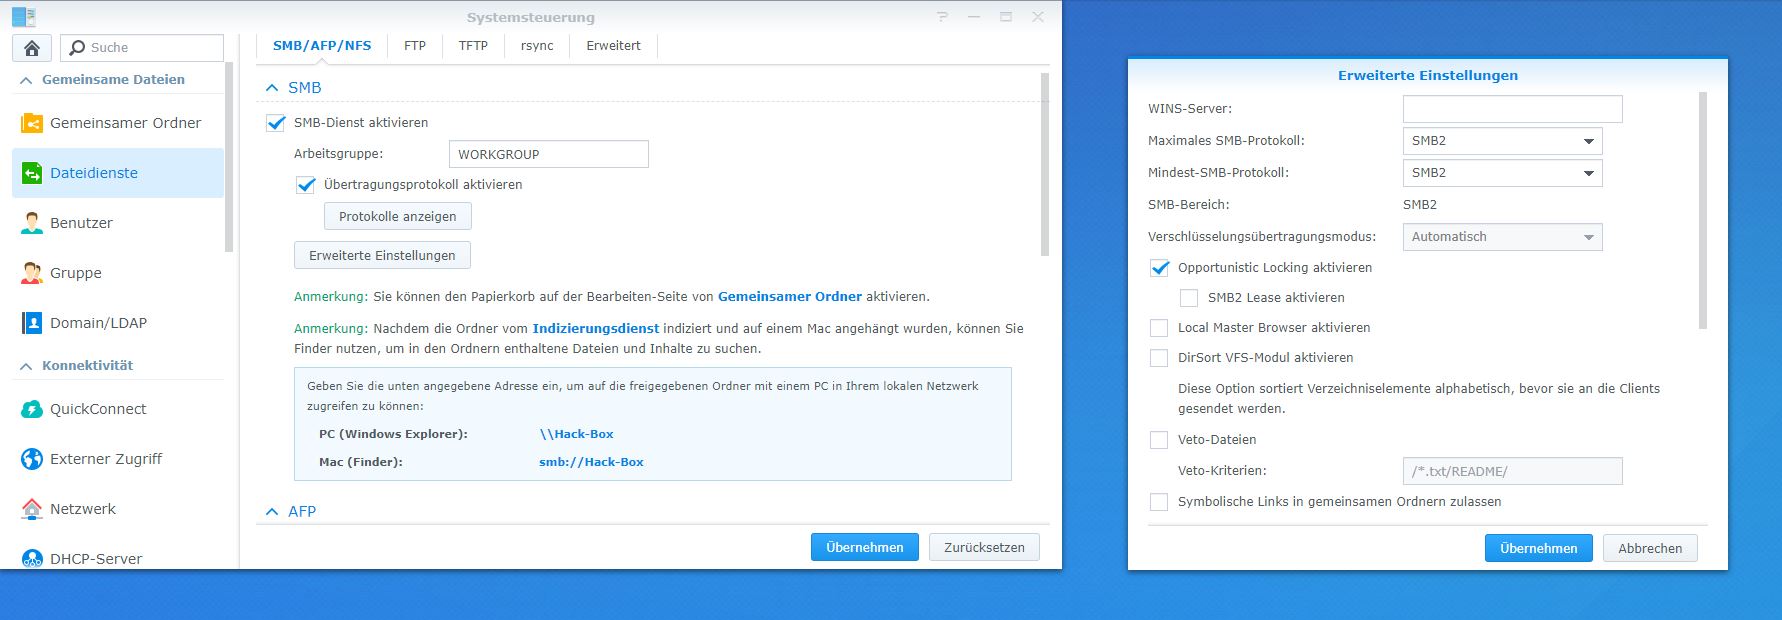
Task: Click the Home icon in Systemsteuerung
Action: pyautogui.click(x=32, y=48)
